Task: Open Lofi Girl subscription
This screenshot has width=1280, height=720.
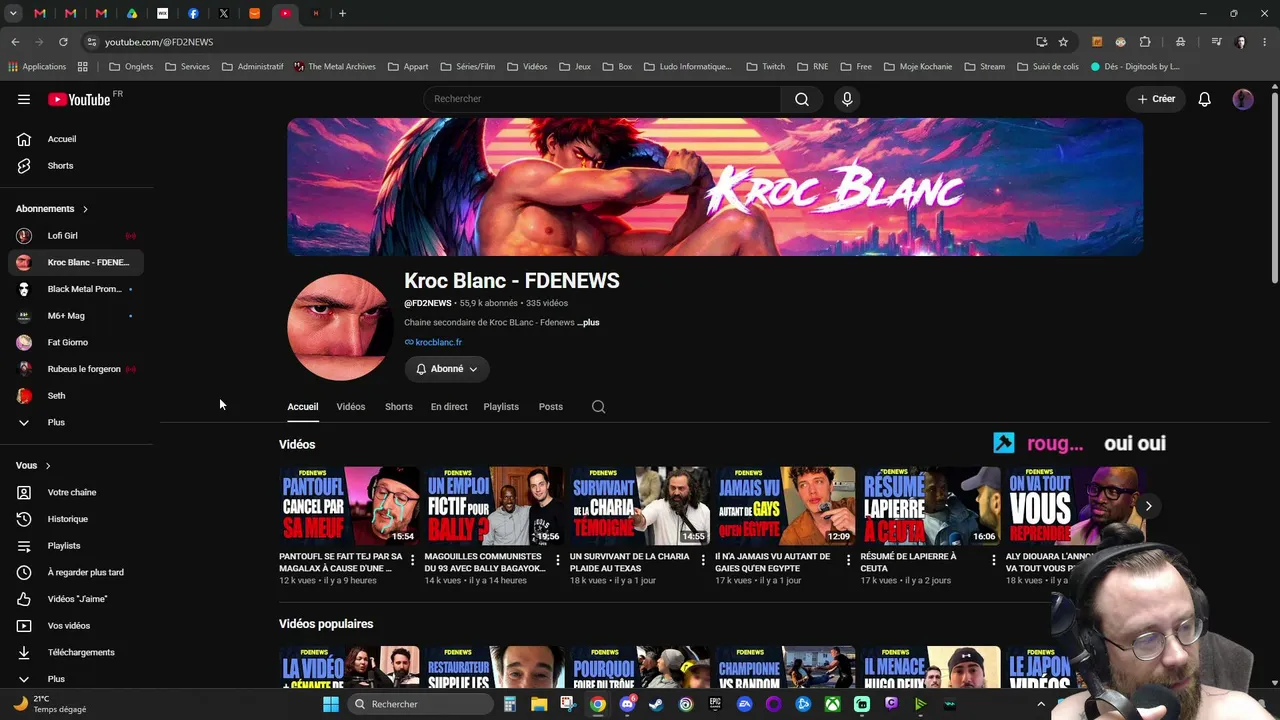Action: [x=76, y=236]
